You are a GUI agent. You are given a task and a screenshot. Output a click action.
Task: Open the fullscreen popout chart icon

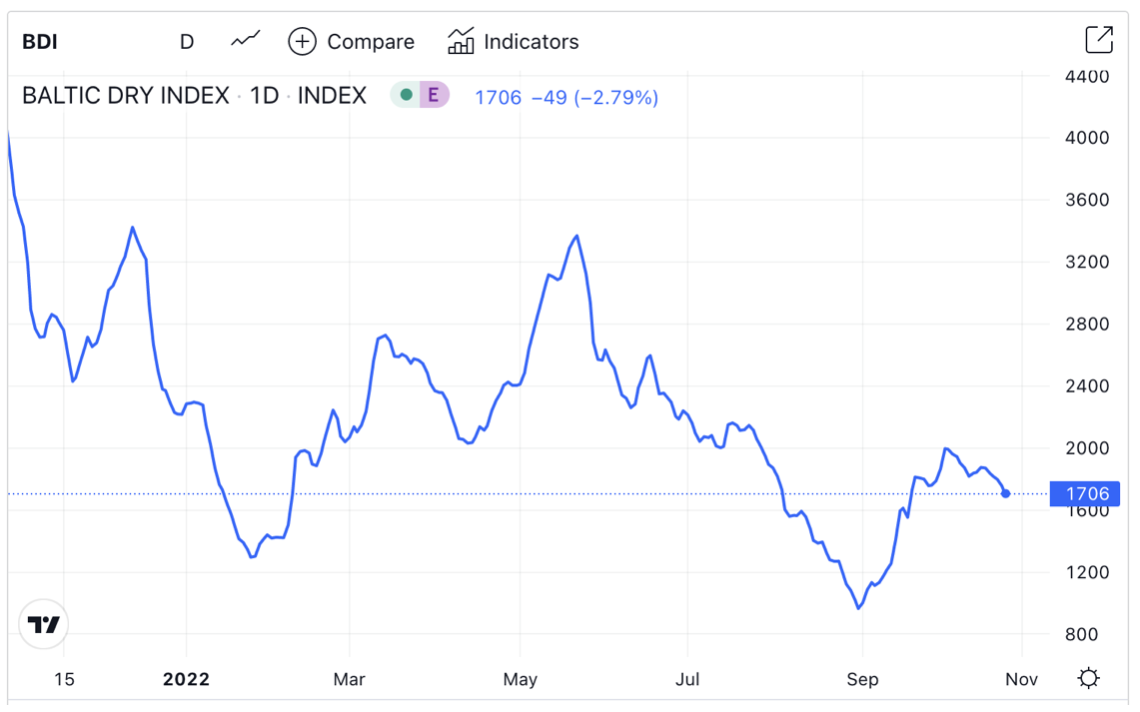[x=1098, y=40]
